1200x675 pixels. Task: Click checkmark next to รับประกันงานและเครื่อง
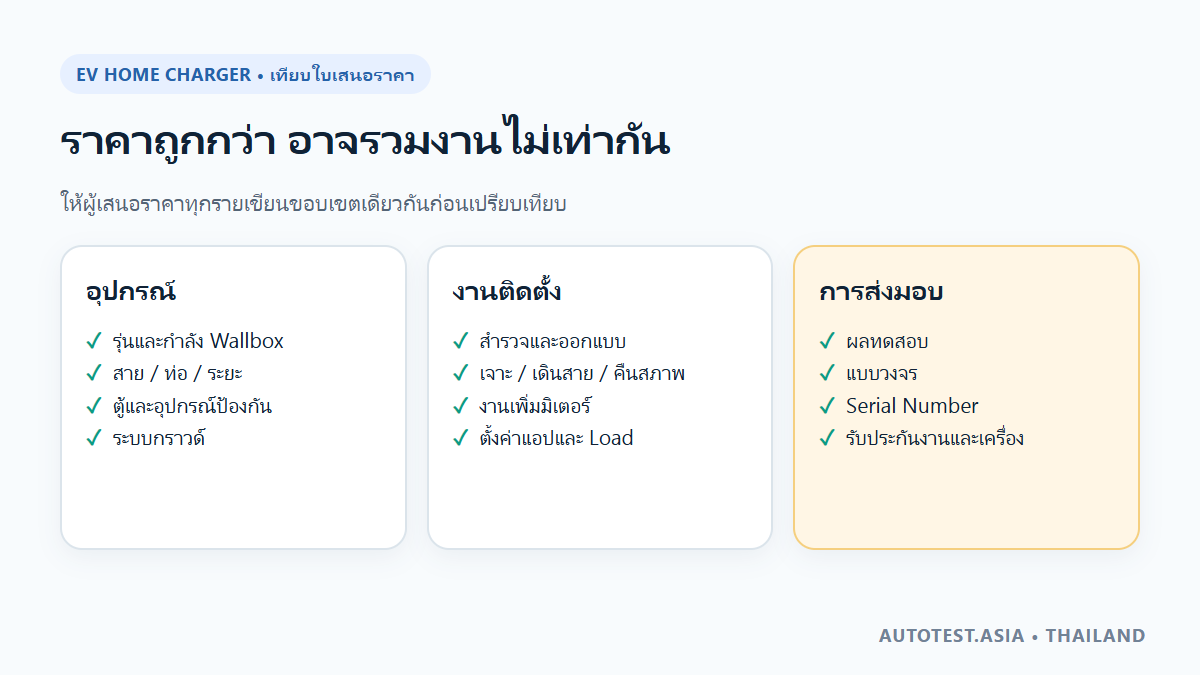click(x=827, y=438)
